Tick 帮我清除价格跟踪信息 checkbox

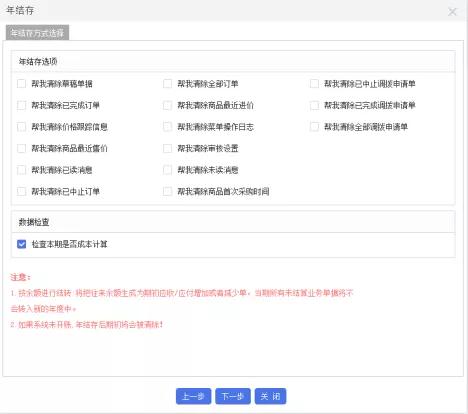tap(21, 127)
